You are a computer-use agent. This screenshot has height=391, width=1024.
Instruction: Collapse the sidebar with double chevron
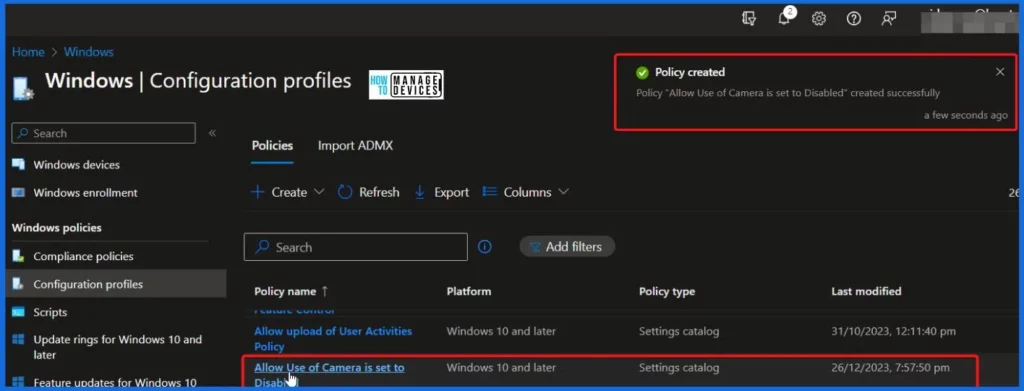tap(212, 133)
